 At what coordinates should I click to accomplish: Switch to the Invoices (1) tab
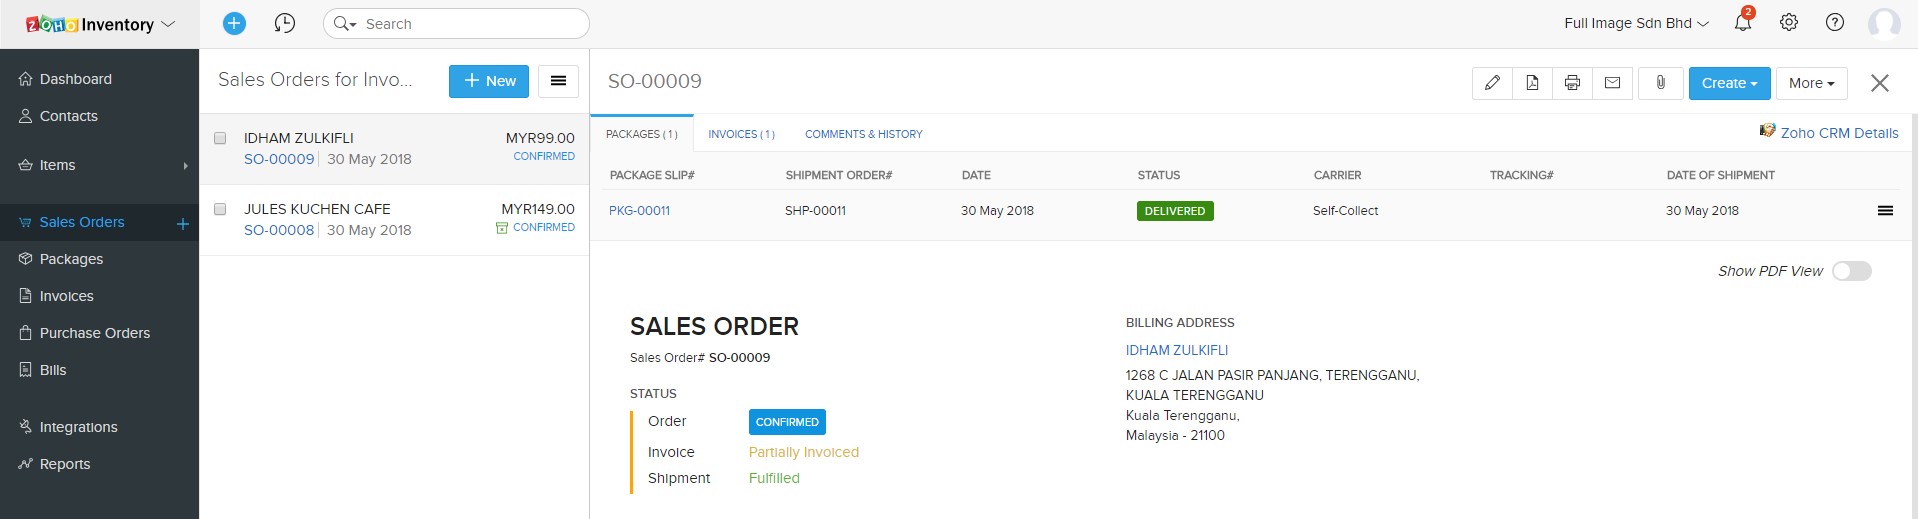pos(741,134)
